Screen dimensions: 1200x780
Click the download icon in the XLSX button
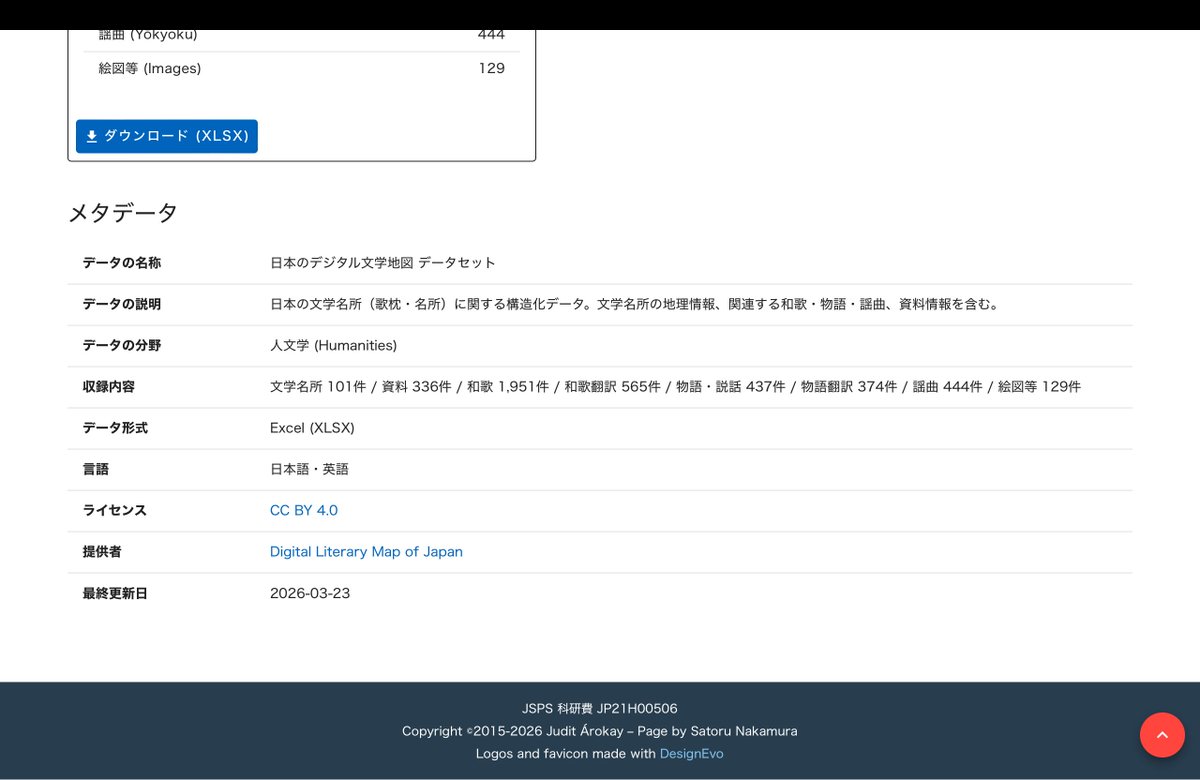tap(92, 136)
